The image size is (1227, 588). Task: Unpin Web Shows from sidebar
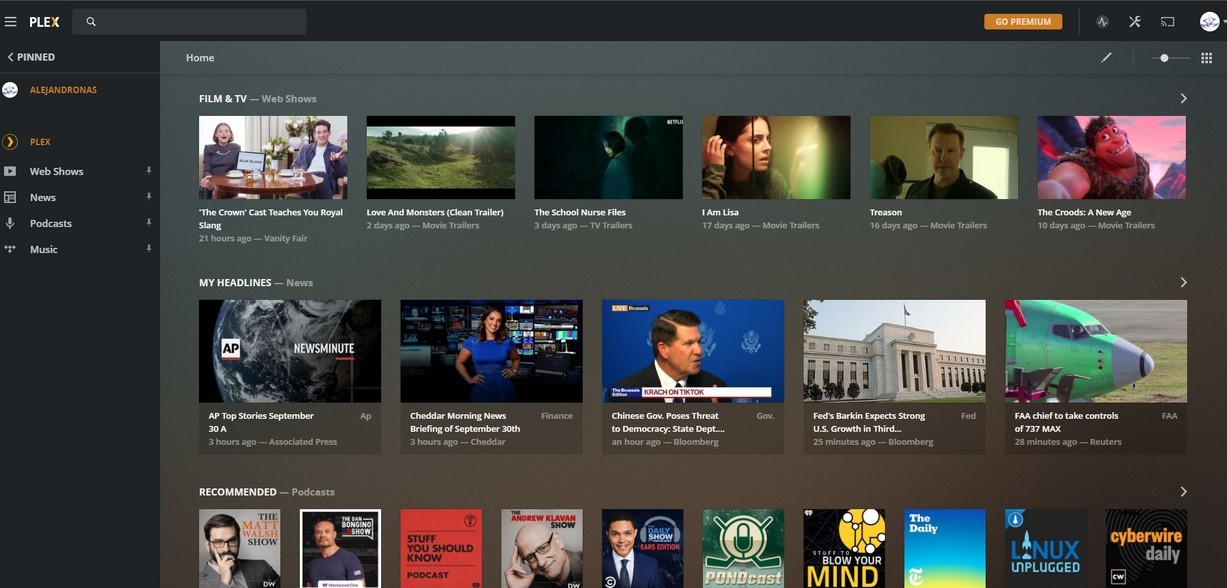tap(149, 171)
